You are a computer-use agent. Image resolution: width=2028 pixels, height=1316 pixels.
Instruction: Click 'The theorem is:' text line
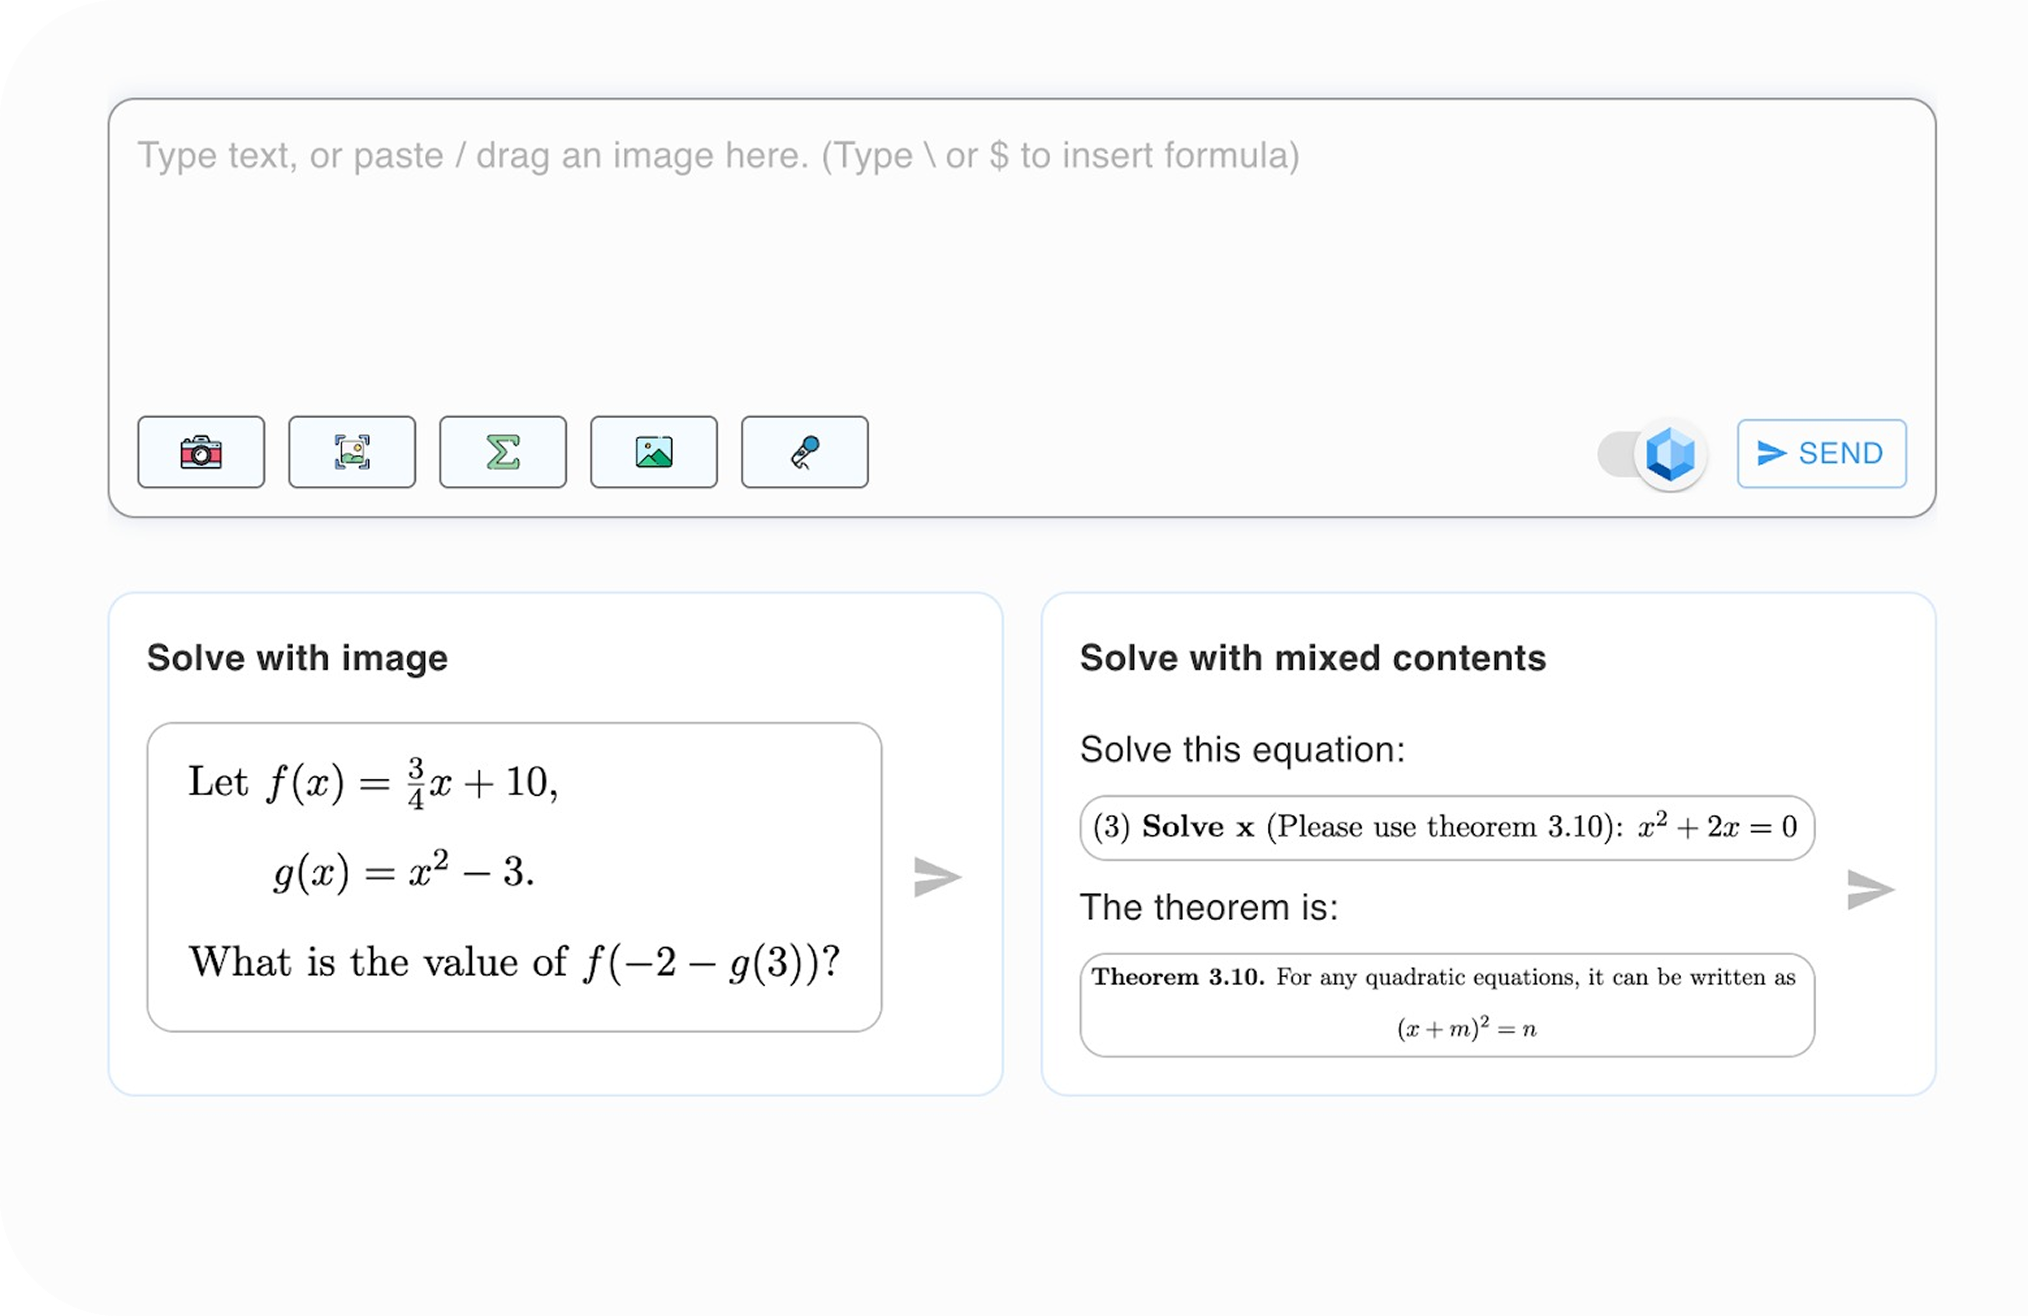pyautogui.click(x=1208, y=907)
